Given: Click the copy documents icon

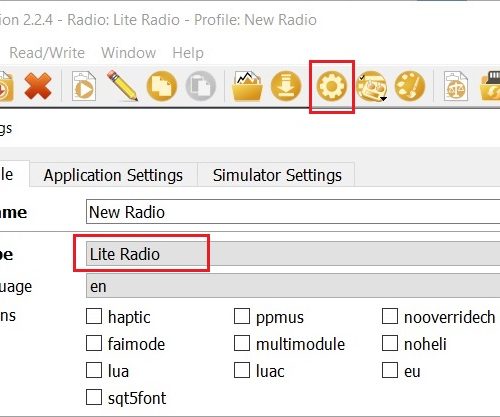Looking at the screenshot, I should coord(162,86).
